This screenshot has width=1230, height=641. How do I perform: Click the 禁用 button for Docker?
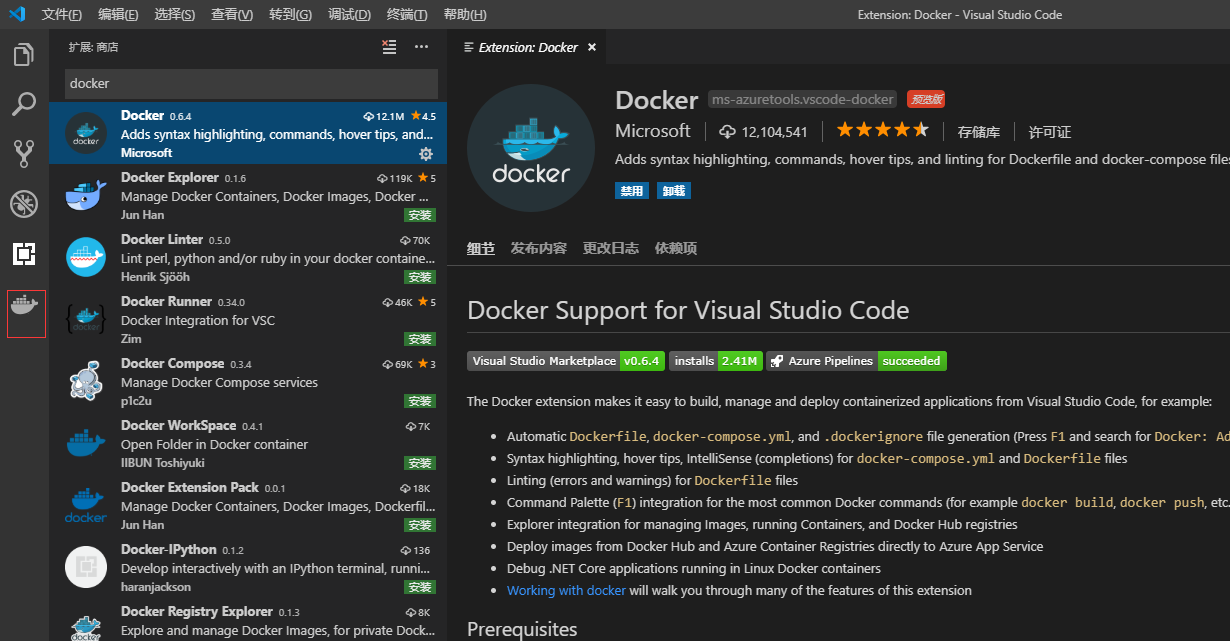[632, 190]
